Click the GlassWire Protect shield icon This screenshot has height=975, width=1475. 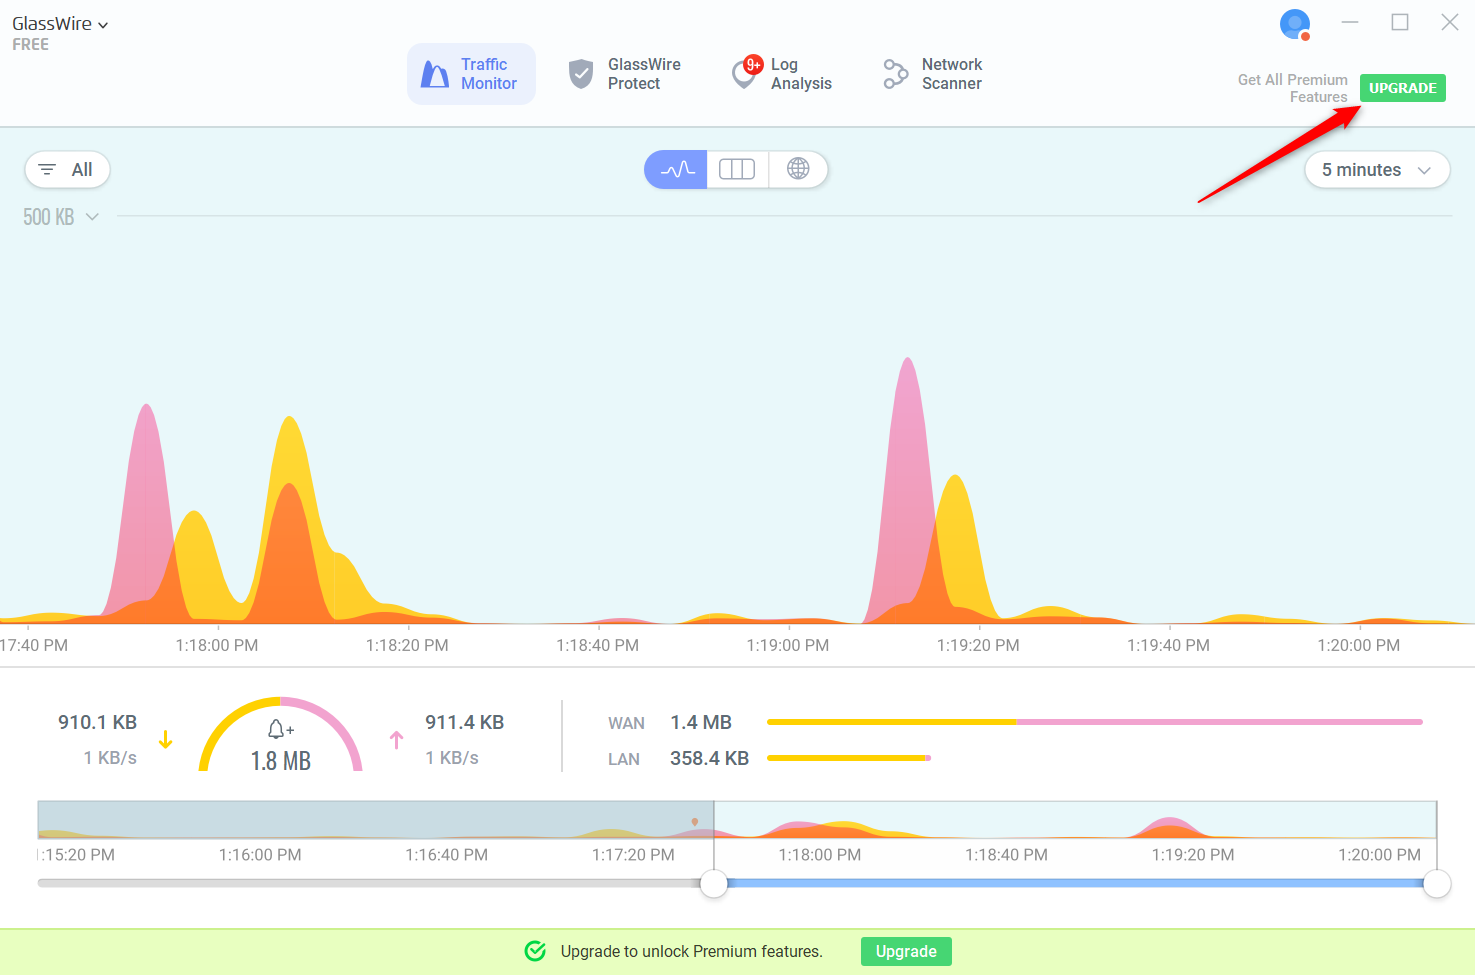pyautogui.click(x=581, y=74)
